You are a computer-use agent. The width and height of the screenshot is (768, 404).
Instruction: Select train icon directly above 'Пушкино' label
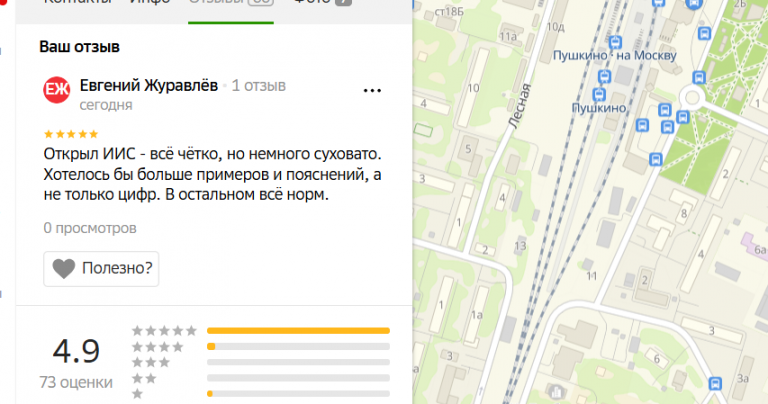pyautogui.click(x=599, y=95)
